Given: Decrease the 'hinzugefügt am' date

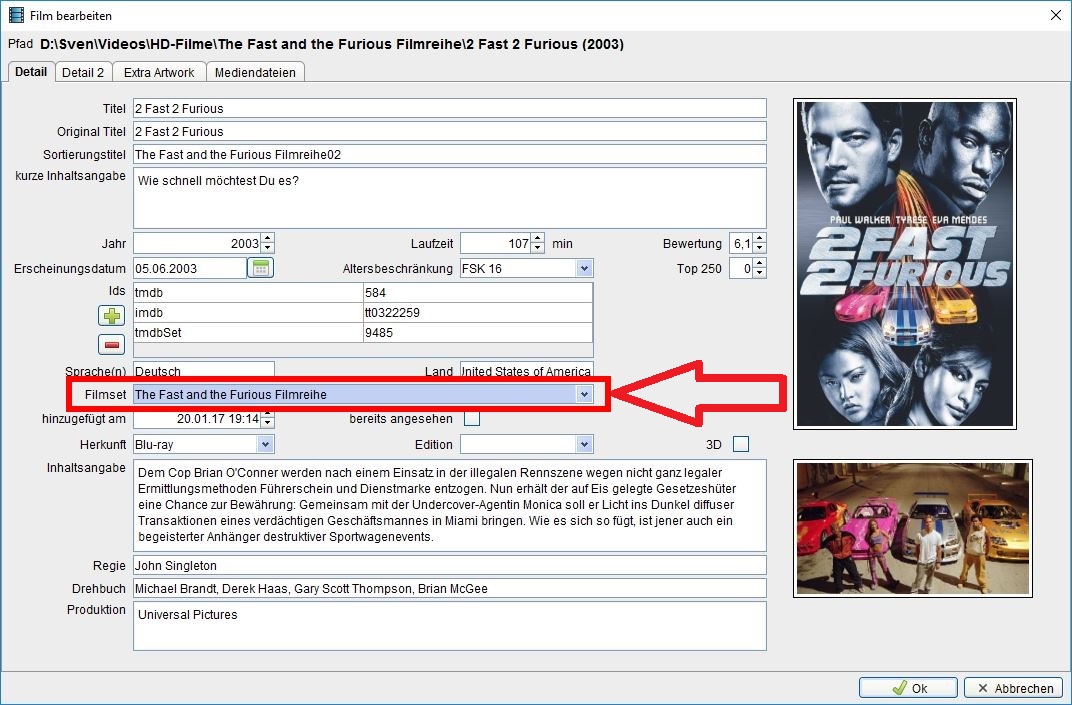Looking at the screenshot, I should point(268,423).
